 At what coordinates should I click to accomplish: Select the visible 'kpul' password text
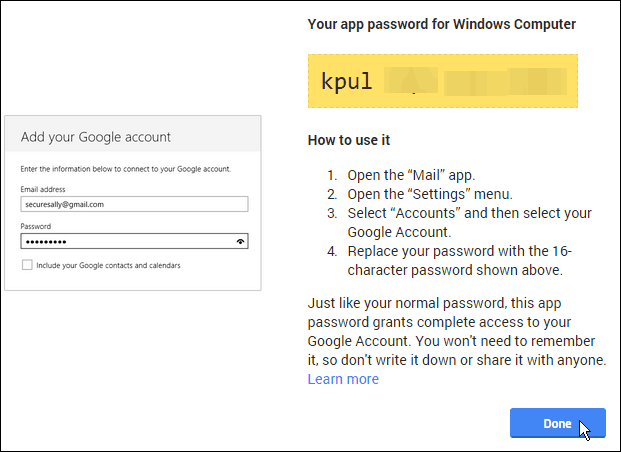pyautogui.click(x=347, y=81)
